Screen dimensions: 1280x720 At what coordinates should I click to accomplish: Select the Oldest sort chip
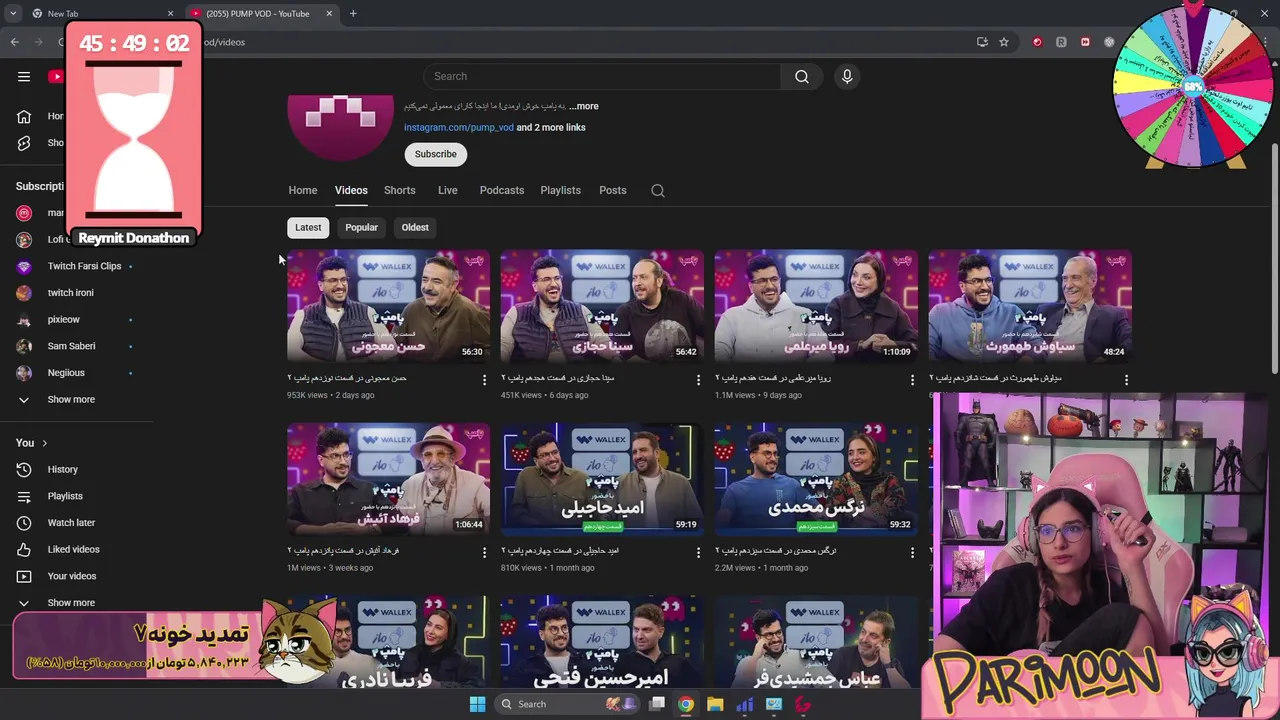point(415,227)
